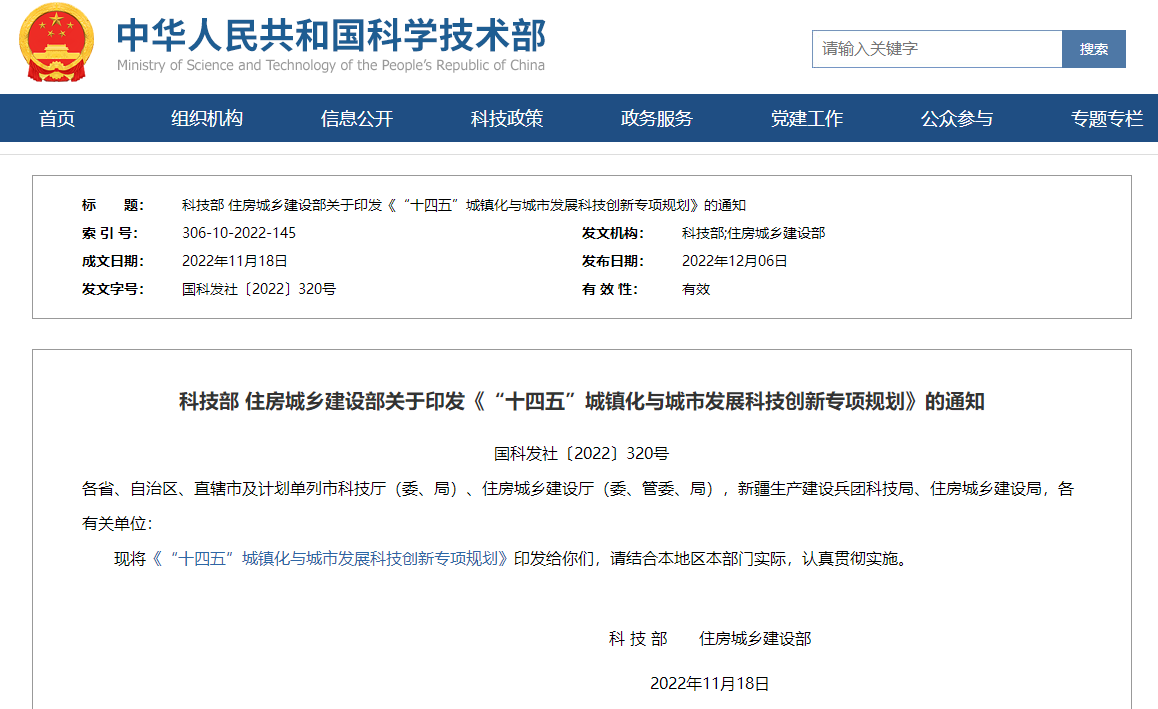Go to 信息公开 in the navigation bar
This screenshot has height=709, width=1158.
357,118
